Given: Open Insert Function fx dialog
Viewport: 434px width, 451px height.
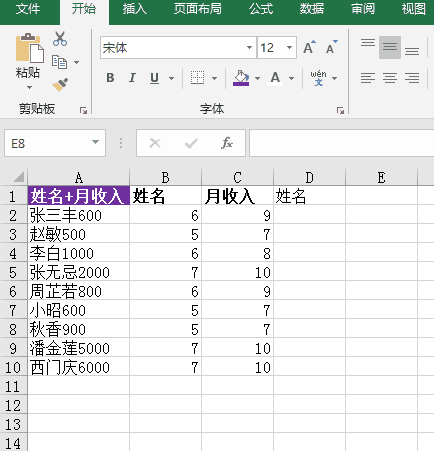Looking at the screenshot, I should [227, 143].
